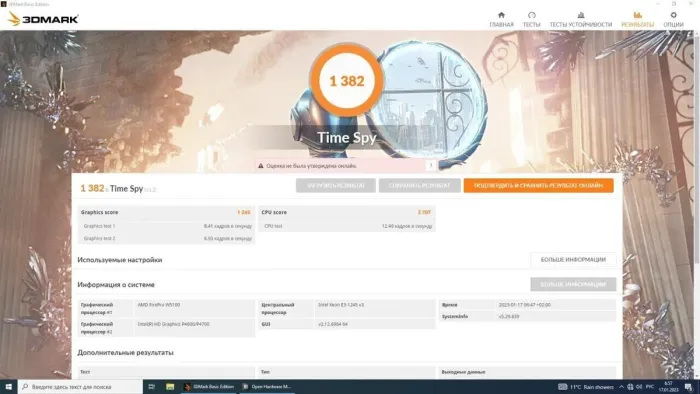Click the 3DMark logo

(43, 19)
